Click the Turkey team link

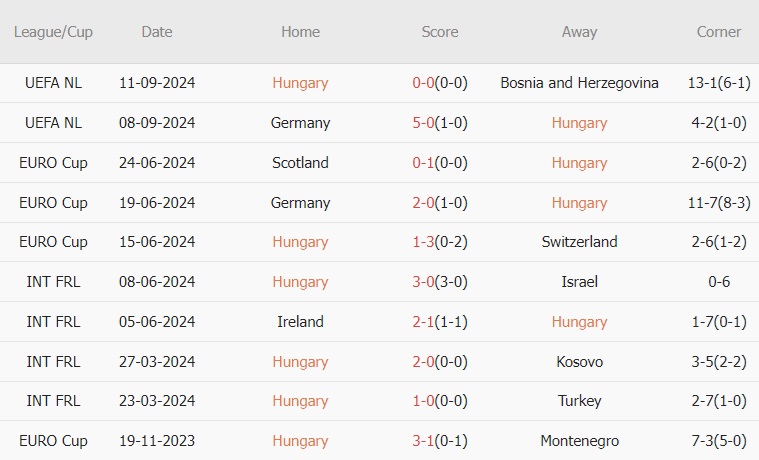(579, 401)
